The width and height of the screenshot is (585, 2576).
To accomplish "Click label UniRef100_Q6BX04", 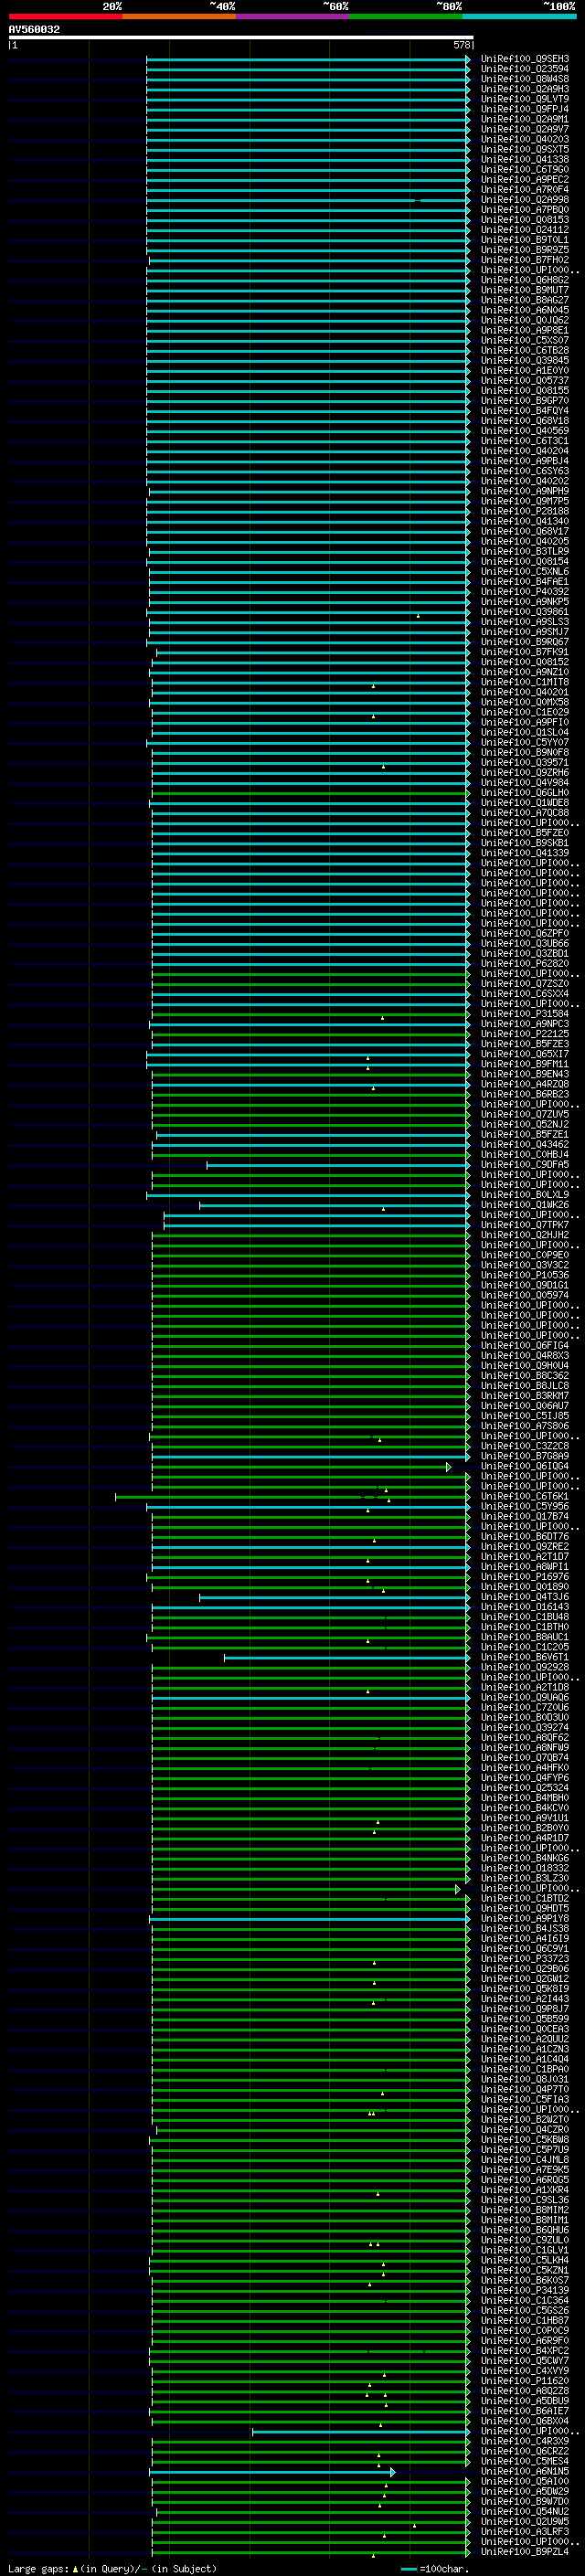I will tap(524, 2422).
